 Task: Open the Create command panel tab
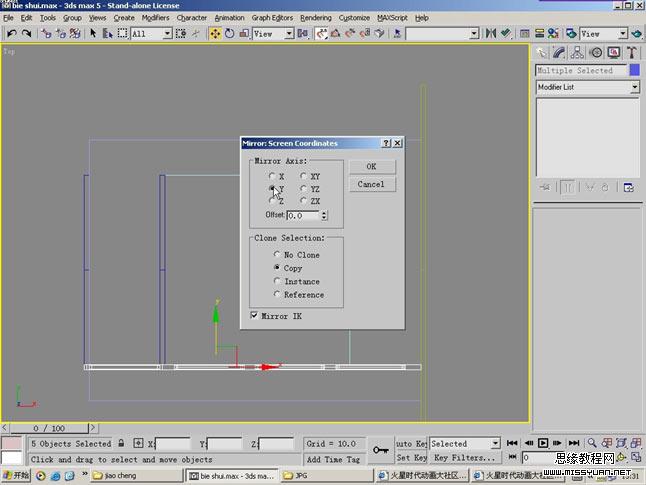541,52
